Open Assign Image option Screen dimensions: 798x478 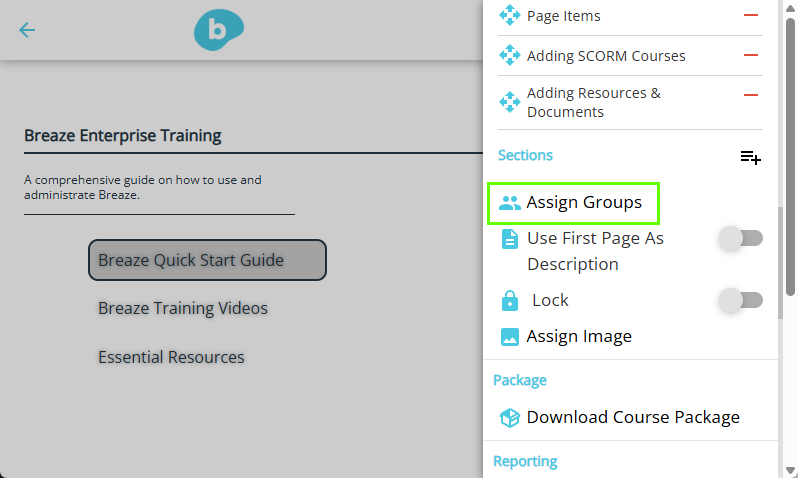point(565,336)
